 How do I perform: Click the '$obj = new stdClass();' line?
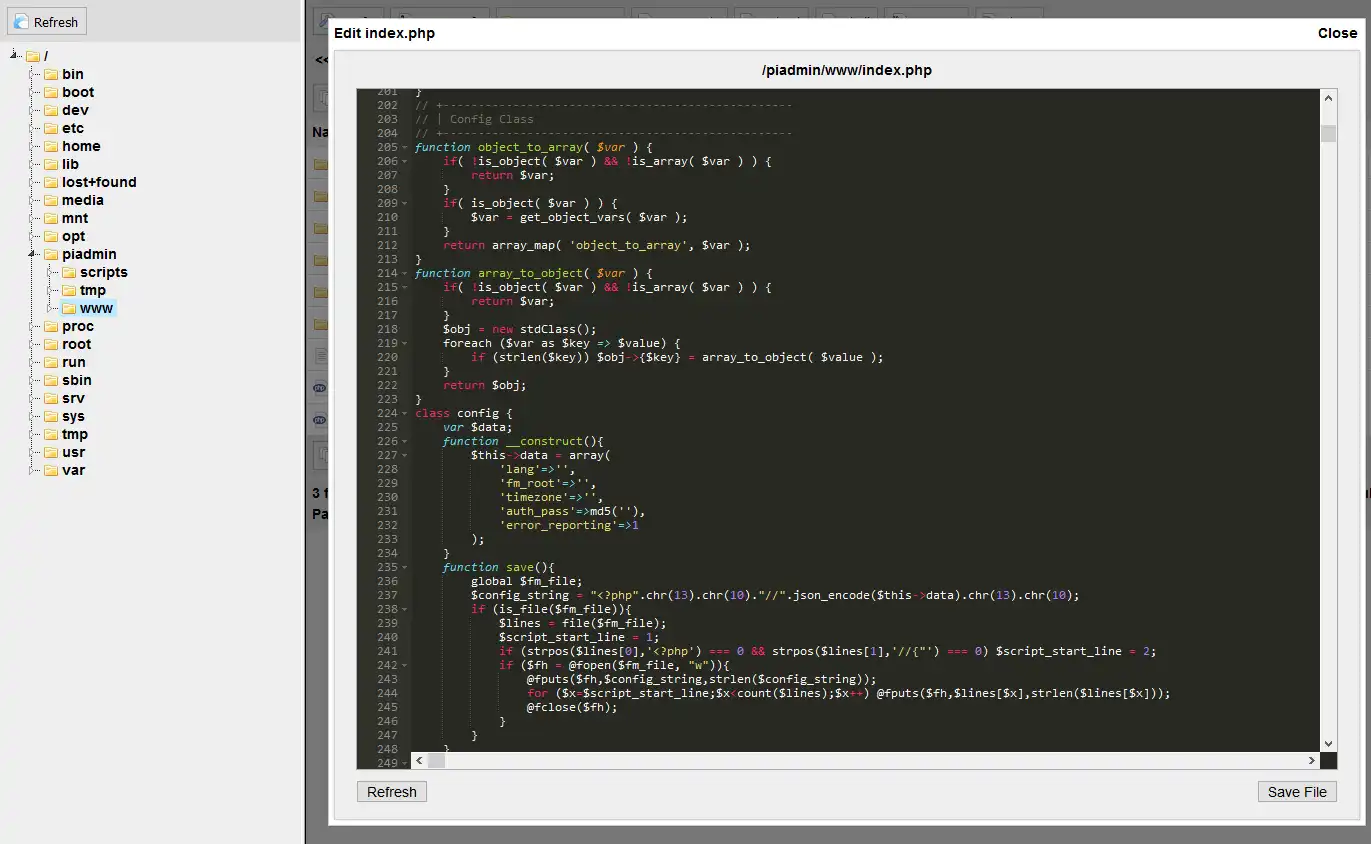click(x=519, y=329)
